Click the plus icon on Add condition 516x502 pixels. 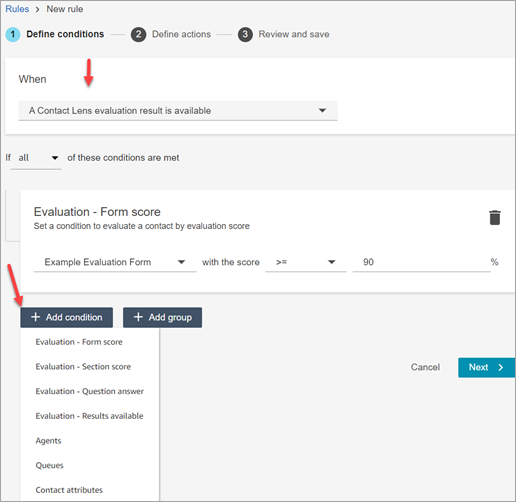point(36,317)
